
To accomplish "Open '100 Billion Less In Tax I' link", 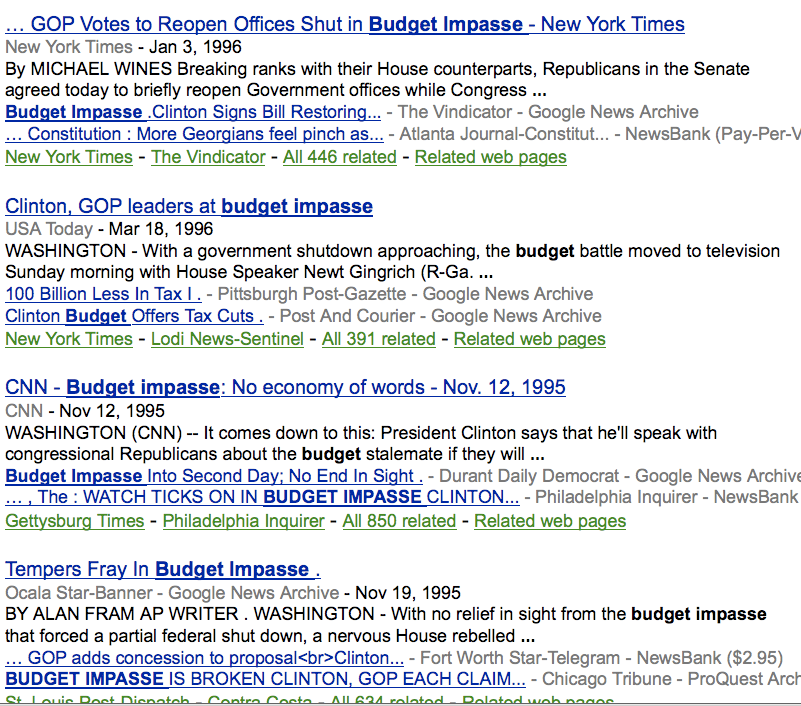I will point(103,294).
